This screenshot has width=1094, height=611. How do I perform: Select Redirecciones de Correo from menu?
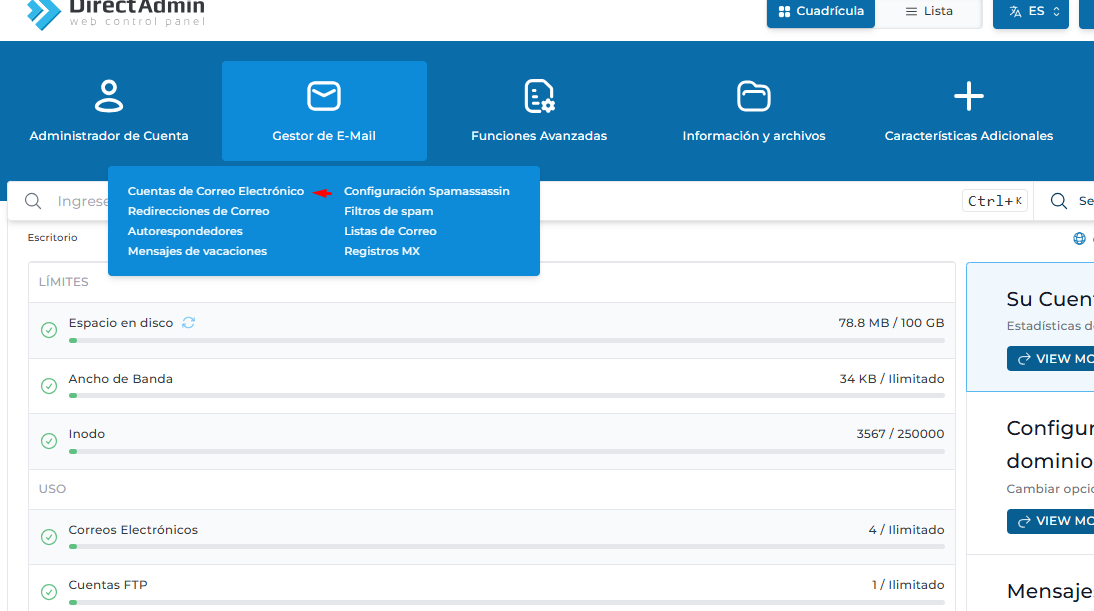[x=198, y=211]
